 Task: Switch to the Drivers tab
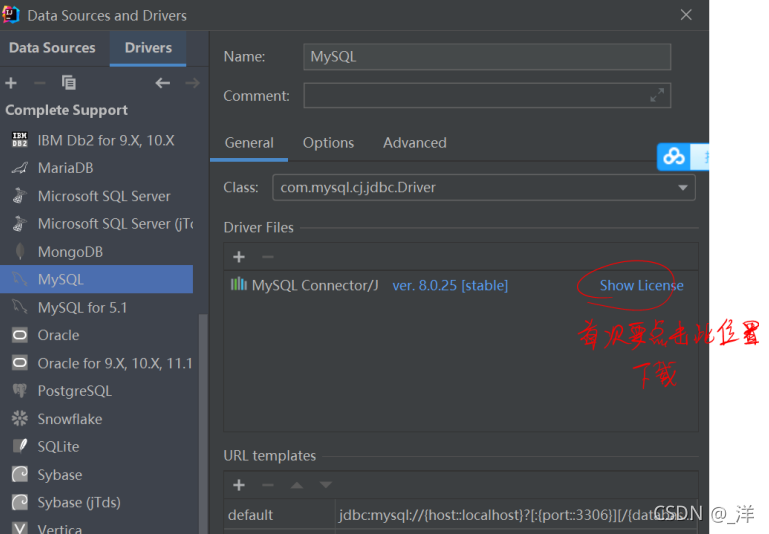[x=148, y=48]
